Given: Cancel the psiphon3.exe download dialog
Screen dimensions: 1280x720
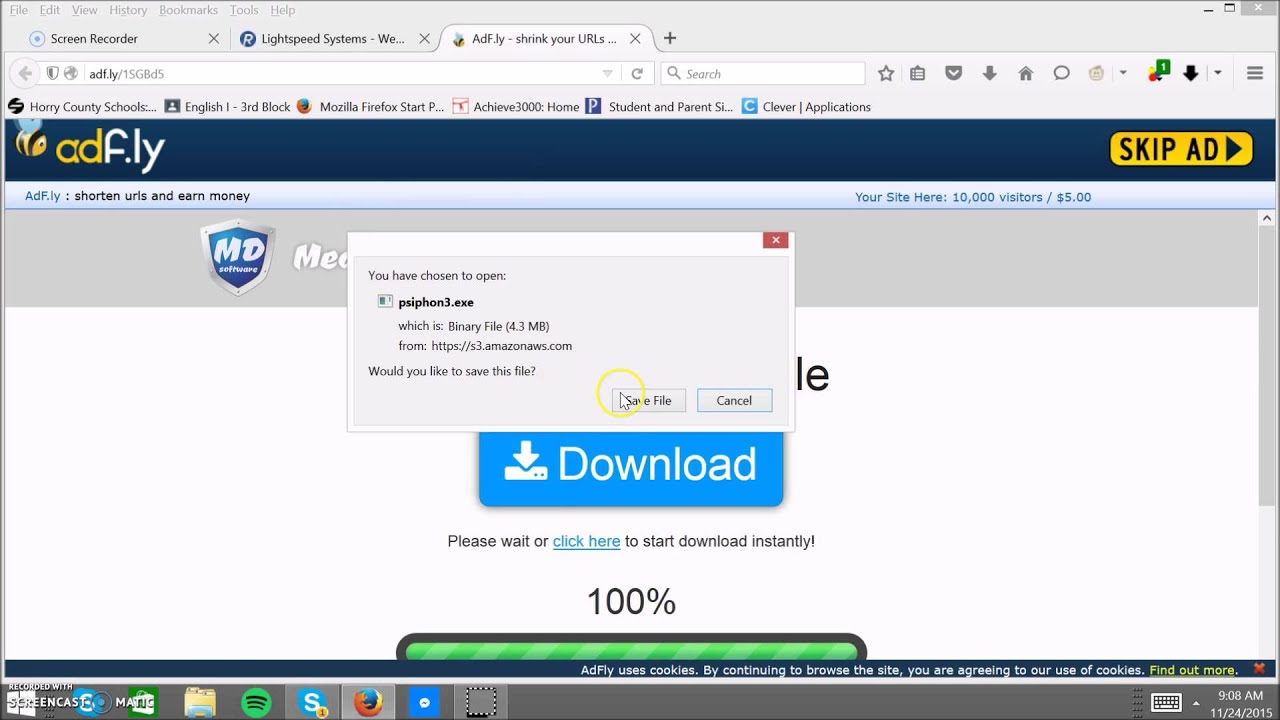Looking at the screenshot, I should point(734,400).
